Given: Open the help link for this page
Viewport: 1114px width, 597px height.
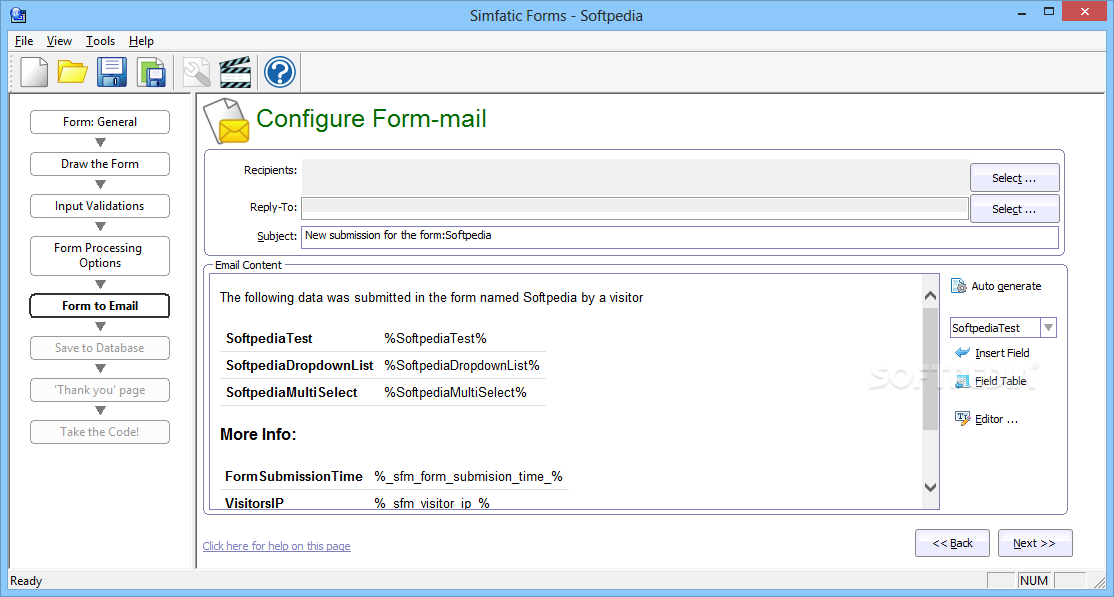Looking at the screenshot, I should coord(276,546).
